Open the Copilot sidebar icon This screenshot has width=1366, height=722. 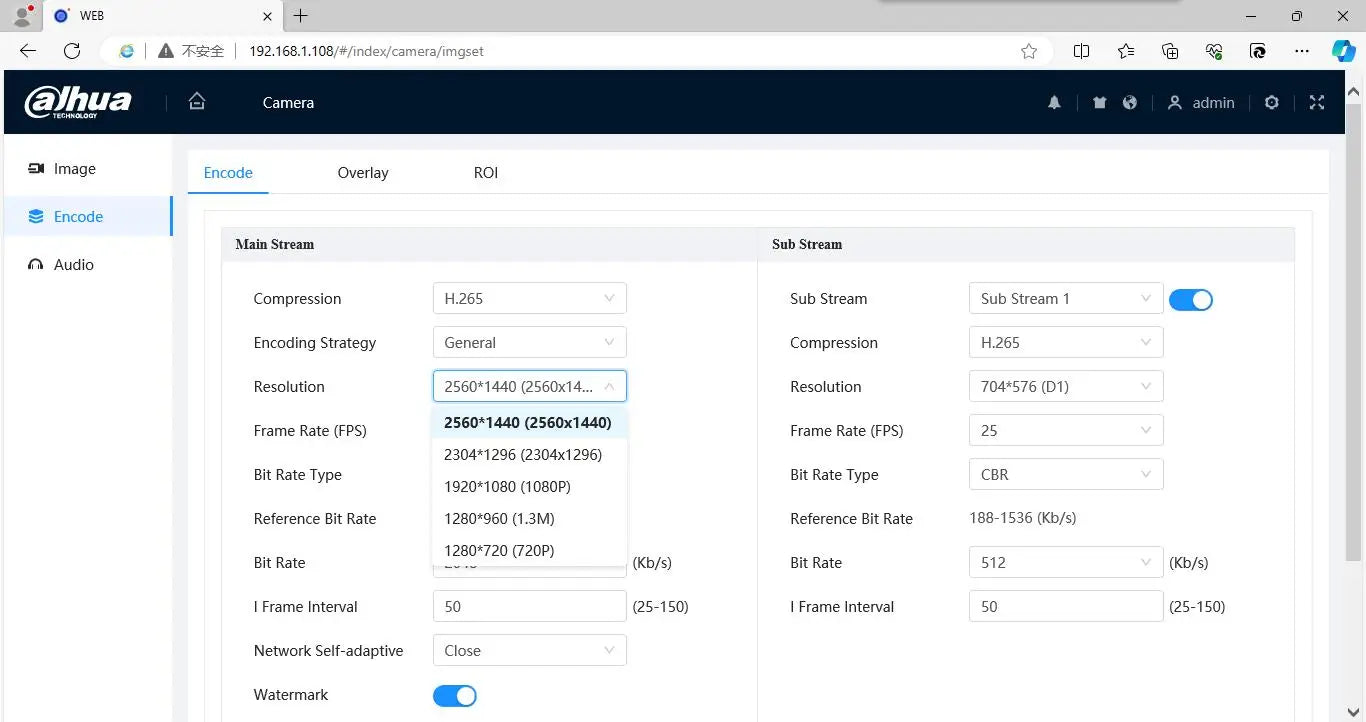(x=1343, y=51)
